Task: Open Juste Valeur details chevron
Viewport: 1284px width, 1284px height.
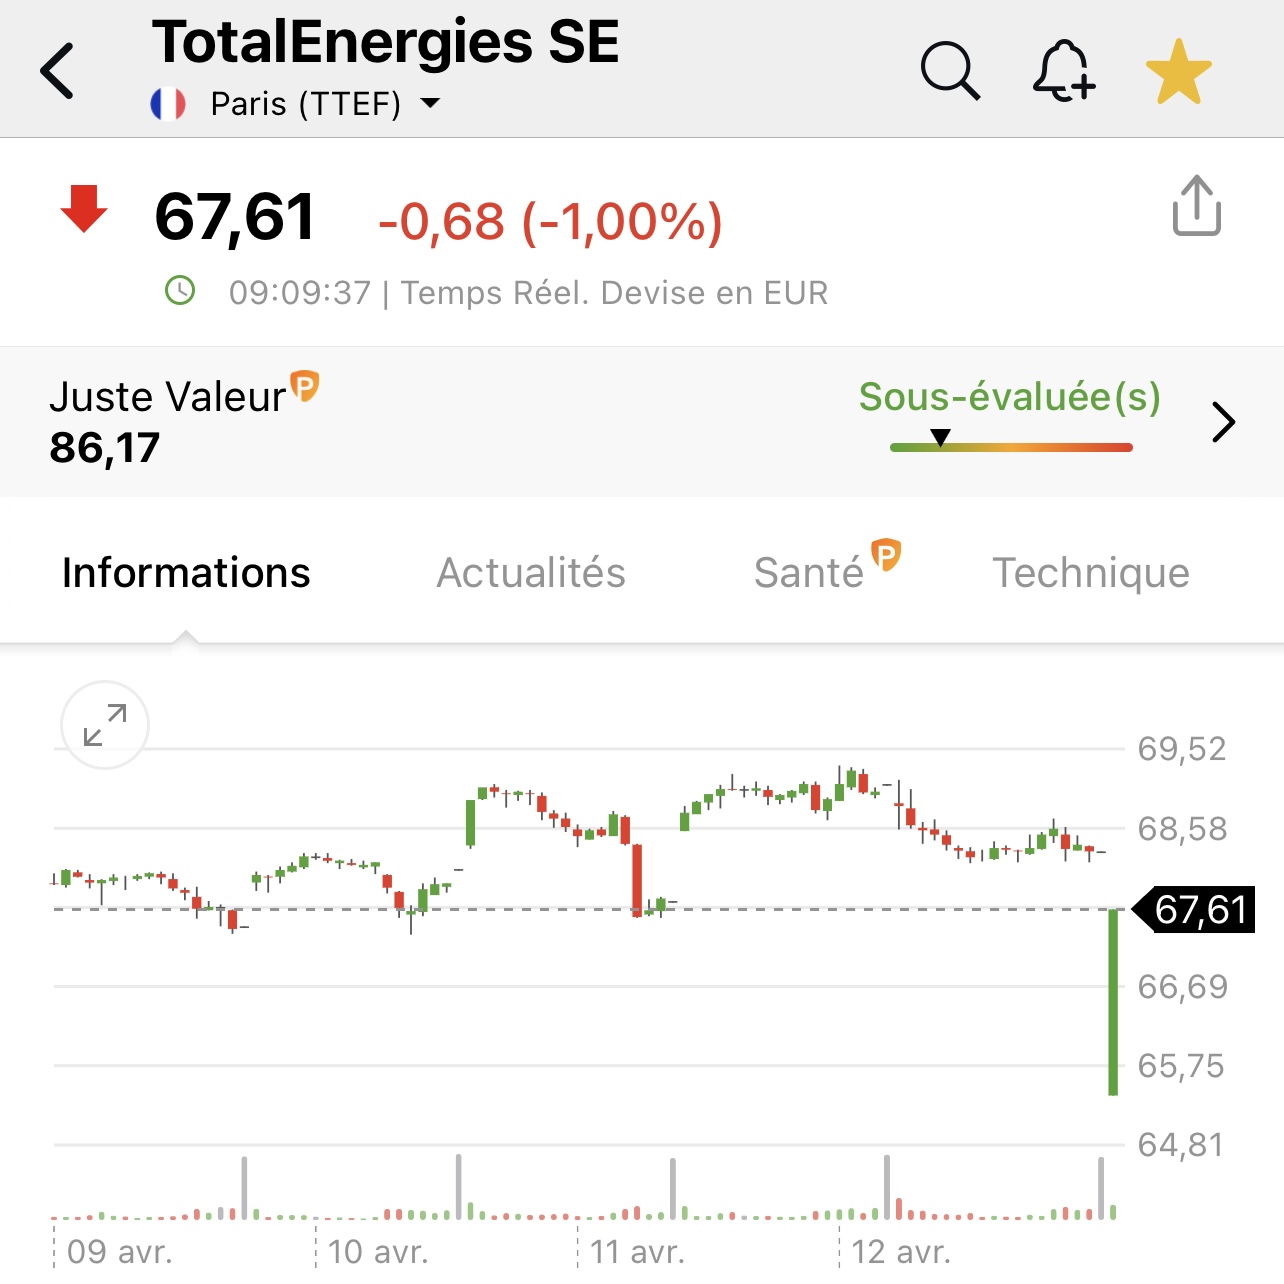Action: click(x=1223, y=422)
